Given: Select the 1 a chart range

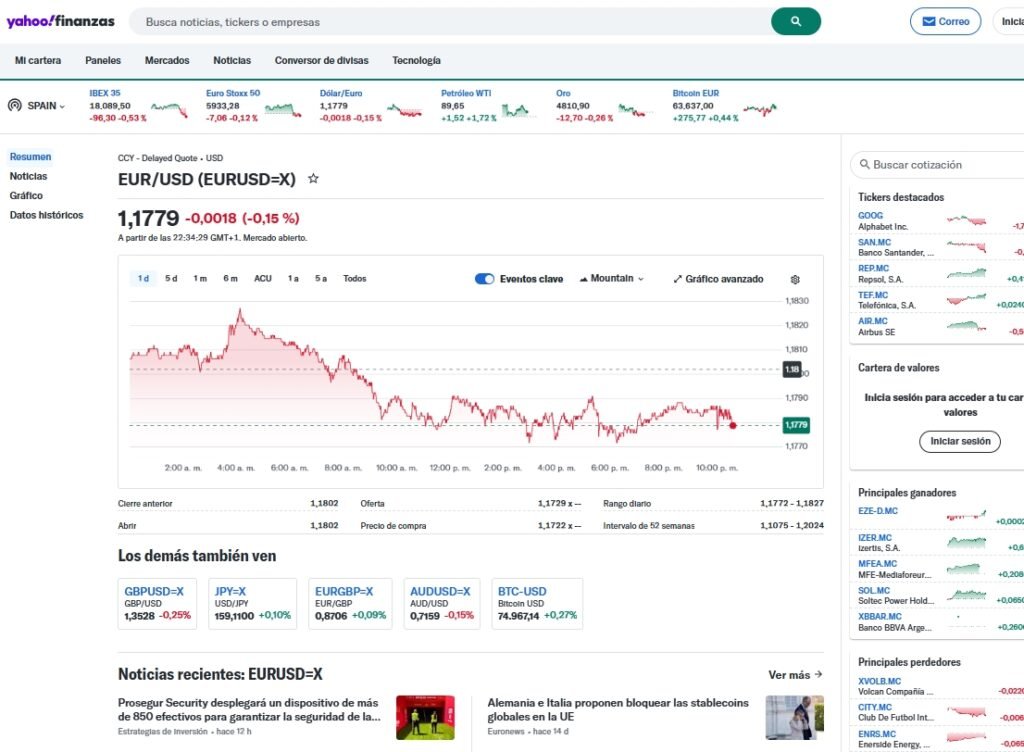Looking at the screenshot, I should (x=293, y=279).
